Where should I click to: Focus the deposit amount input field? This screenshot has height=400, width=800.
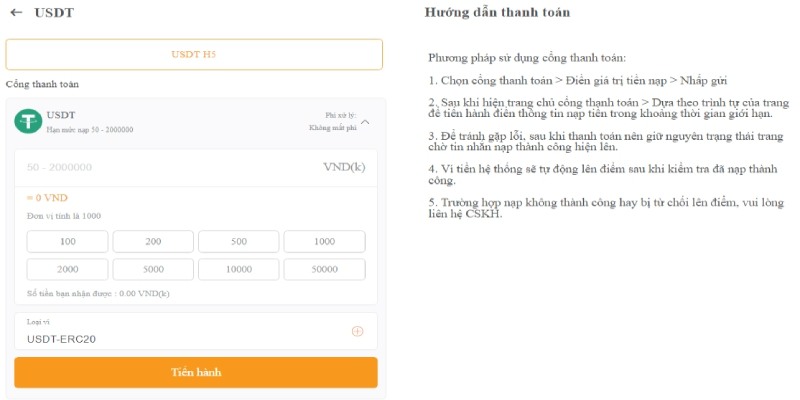[x=170, y=167]
